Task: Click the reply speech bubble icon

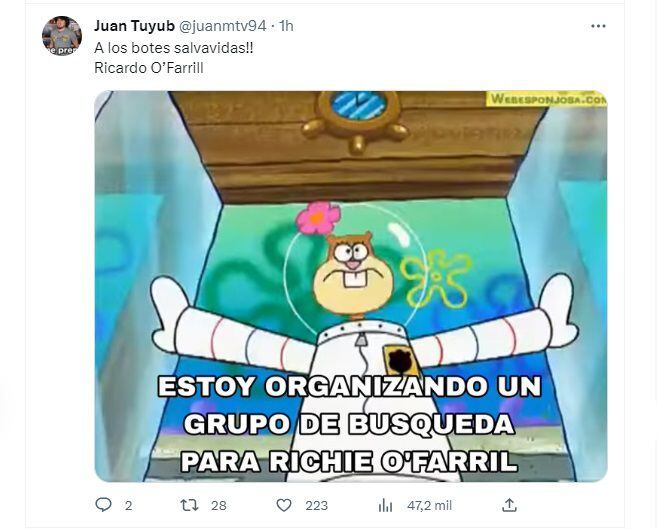Action: (103, 505)
